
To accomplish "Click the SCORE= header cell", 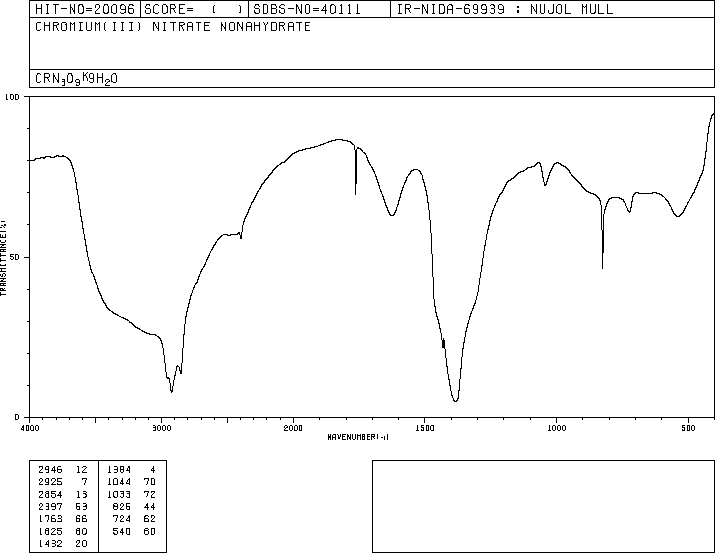I will [194, 9].
